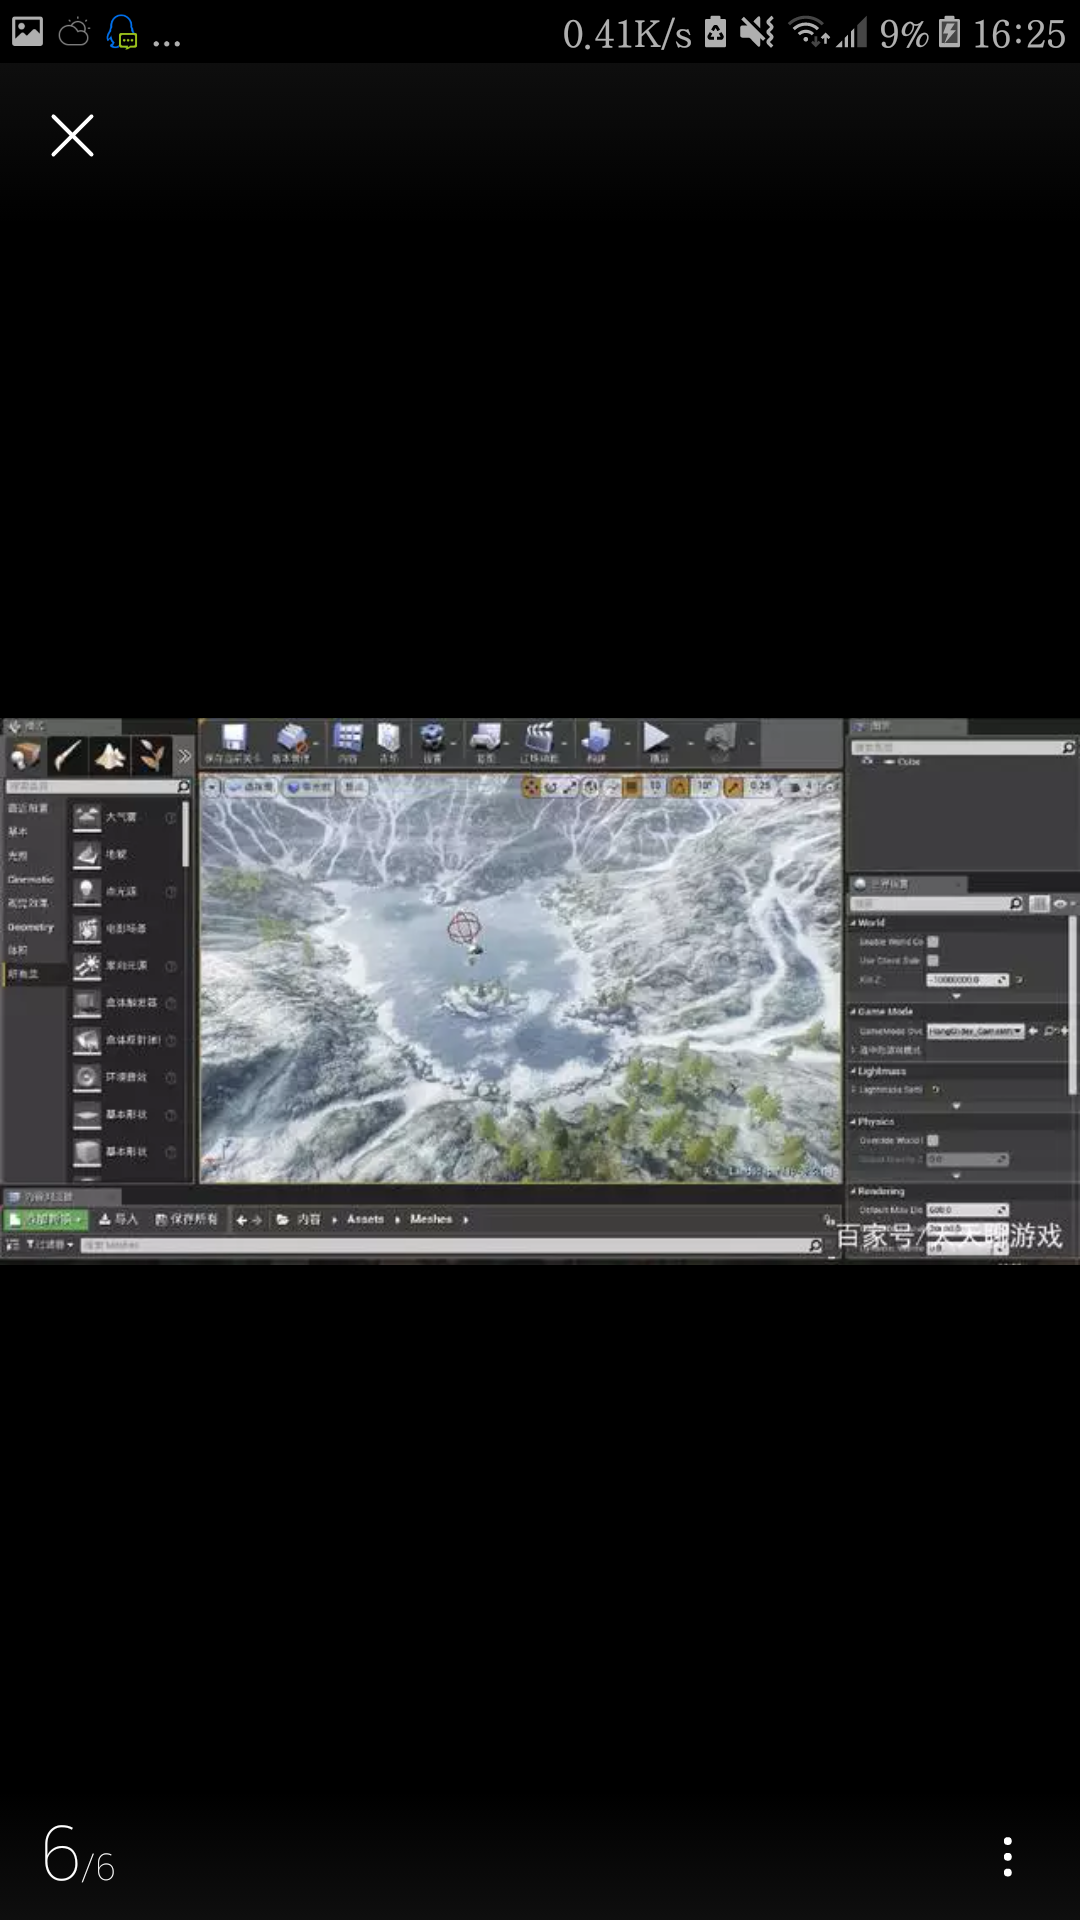The height and width of the screenshot is (1920, 1080).
Task: Open the details eye view options
Action: point(1062,904)
